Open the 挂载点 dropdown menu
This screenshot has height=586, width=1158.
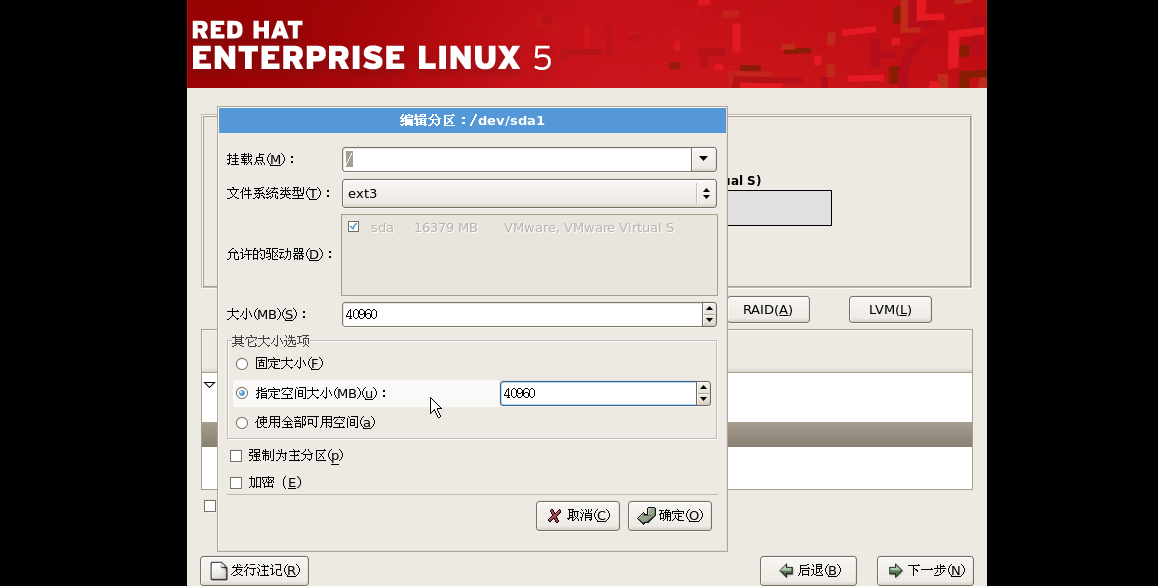(x=703, y=158)
